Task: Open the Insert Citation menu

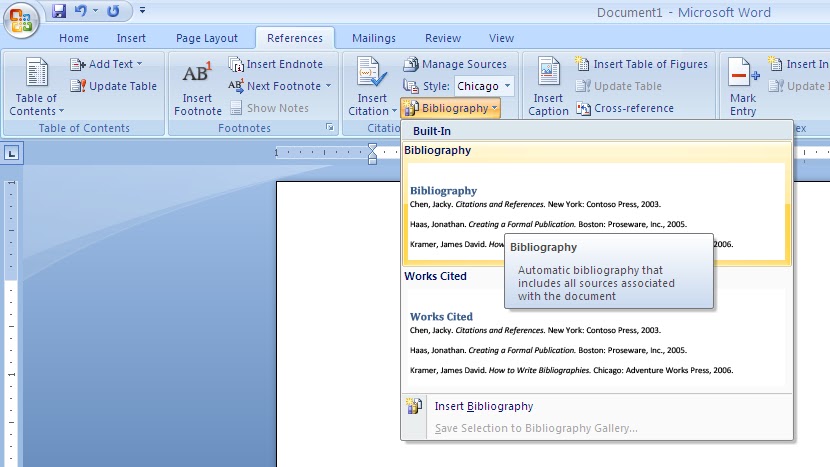Action: [x=372, y=87]
